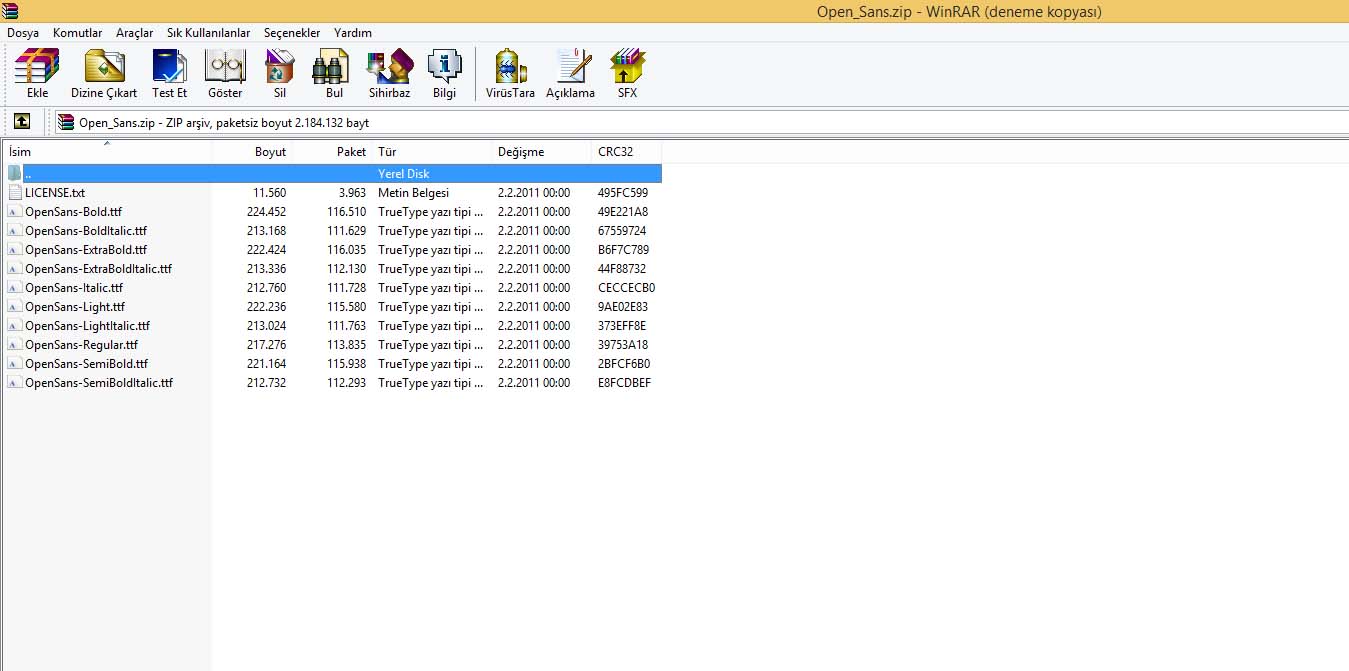Select LICENSE.txt in the file list
The height and width of the screenshot is (671, 1349).
coord(55,193)
